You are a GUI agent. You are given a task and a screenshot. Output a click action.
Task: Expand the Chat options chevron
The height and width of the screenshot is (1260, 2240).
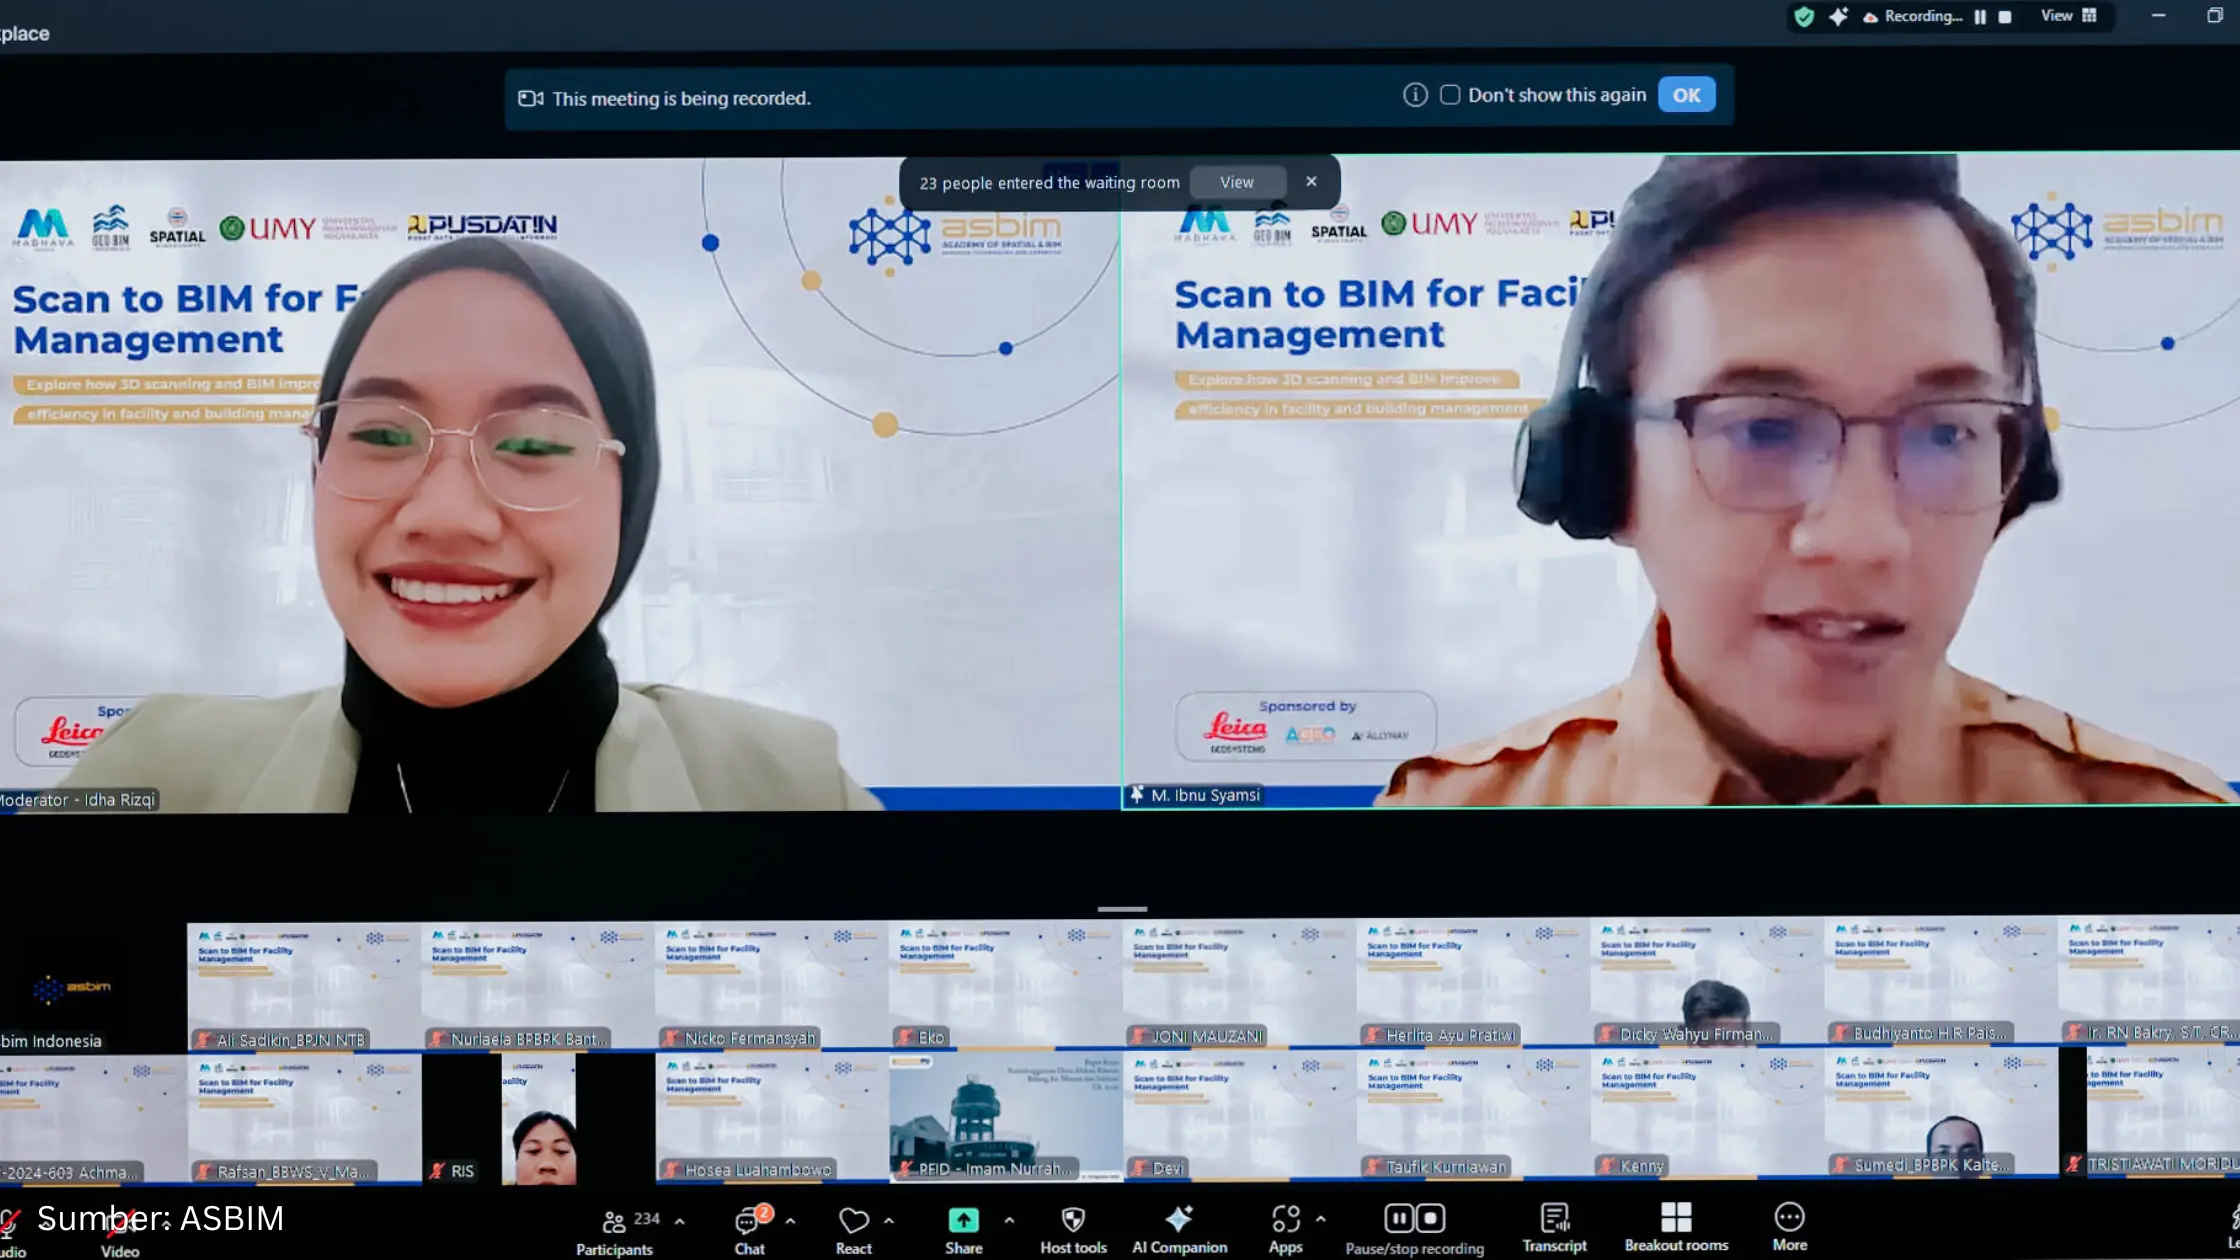[x=790, y=1221]
